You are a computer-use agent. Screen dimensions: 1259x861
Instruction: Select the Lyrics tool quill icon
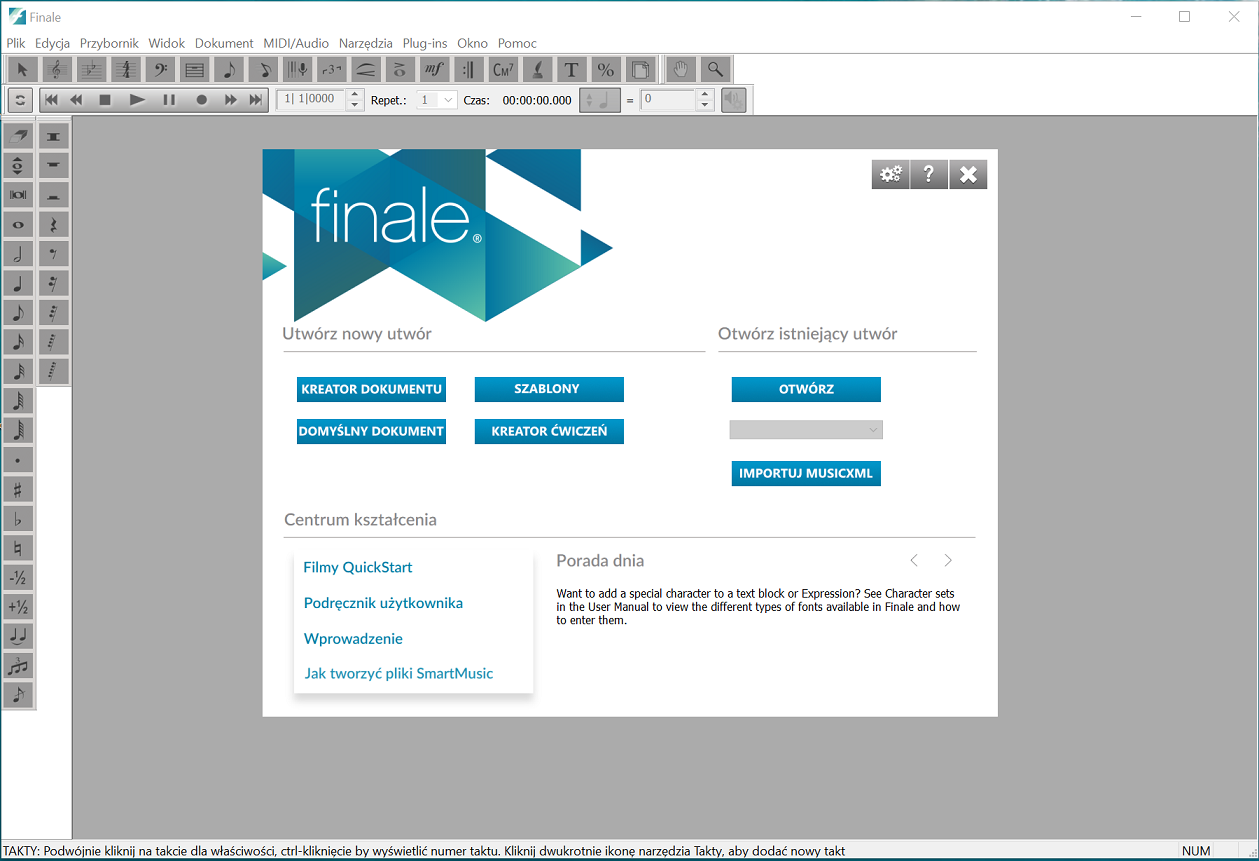coord(537,69)
